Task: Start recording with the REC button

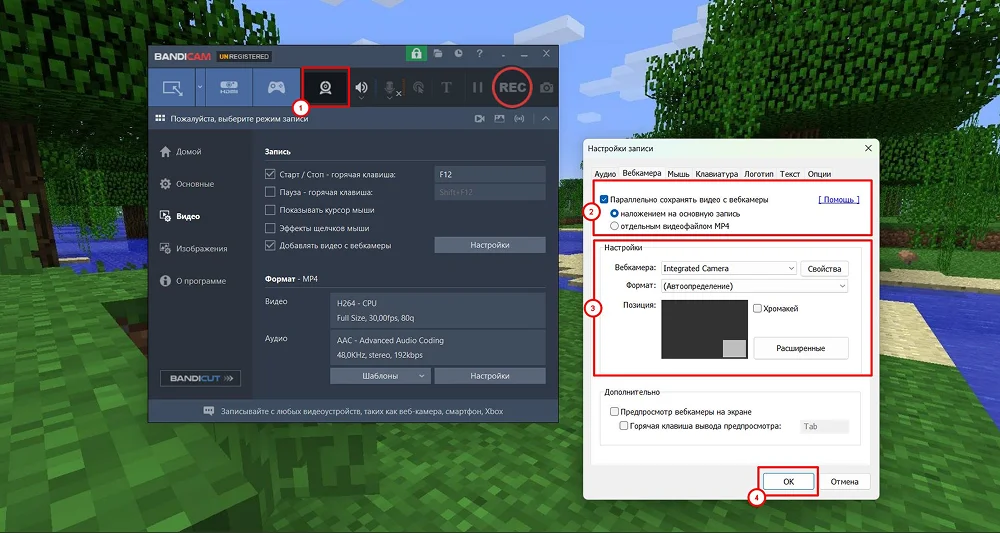Action: tap(512, 87)
